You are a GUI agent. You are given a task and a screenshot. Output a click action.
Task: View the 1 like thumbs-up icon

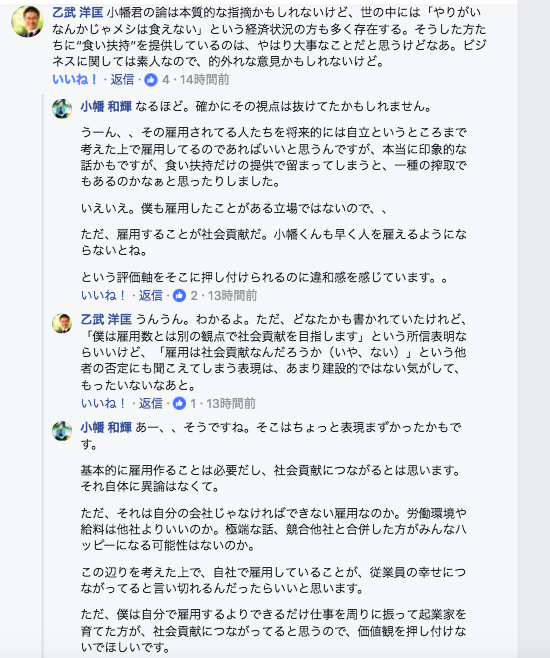point(179,404)
